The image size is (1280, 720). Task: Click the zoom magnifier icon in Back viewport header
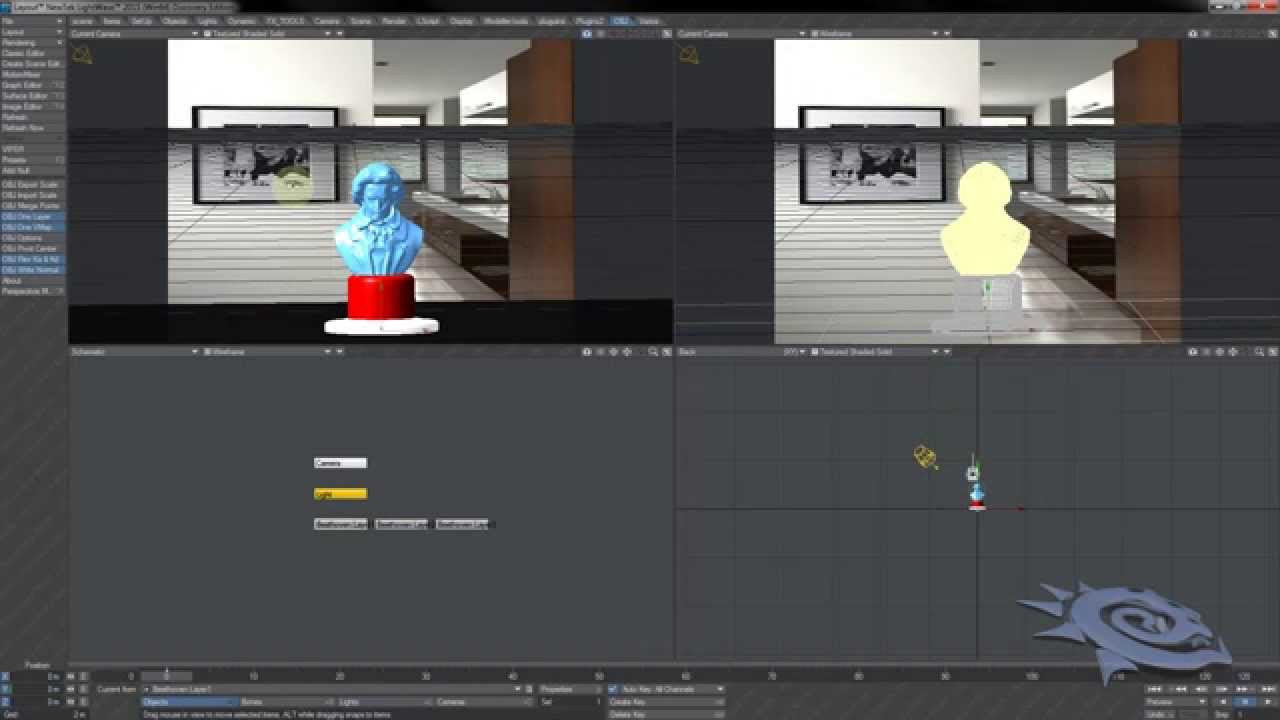(1260, 352)
